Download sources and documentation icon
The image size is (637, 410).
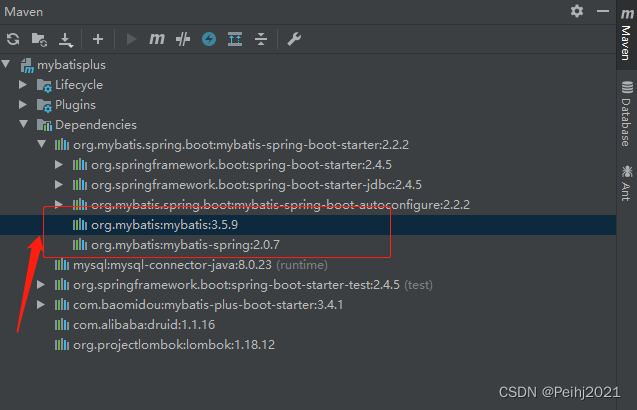pos(65,39)
